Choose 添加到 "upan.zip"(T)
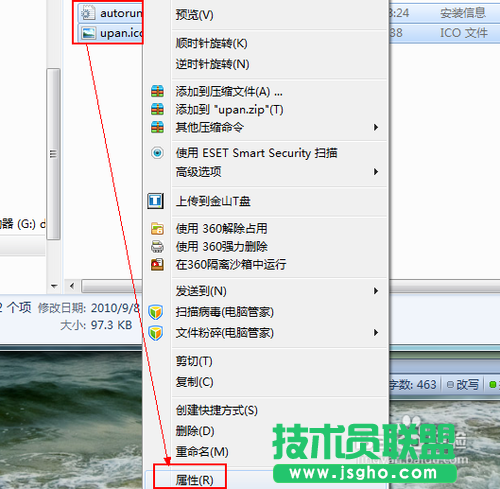The image size is (500, 489). click(x=230, y=109)
